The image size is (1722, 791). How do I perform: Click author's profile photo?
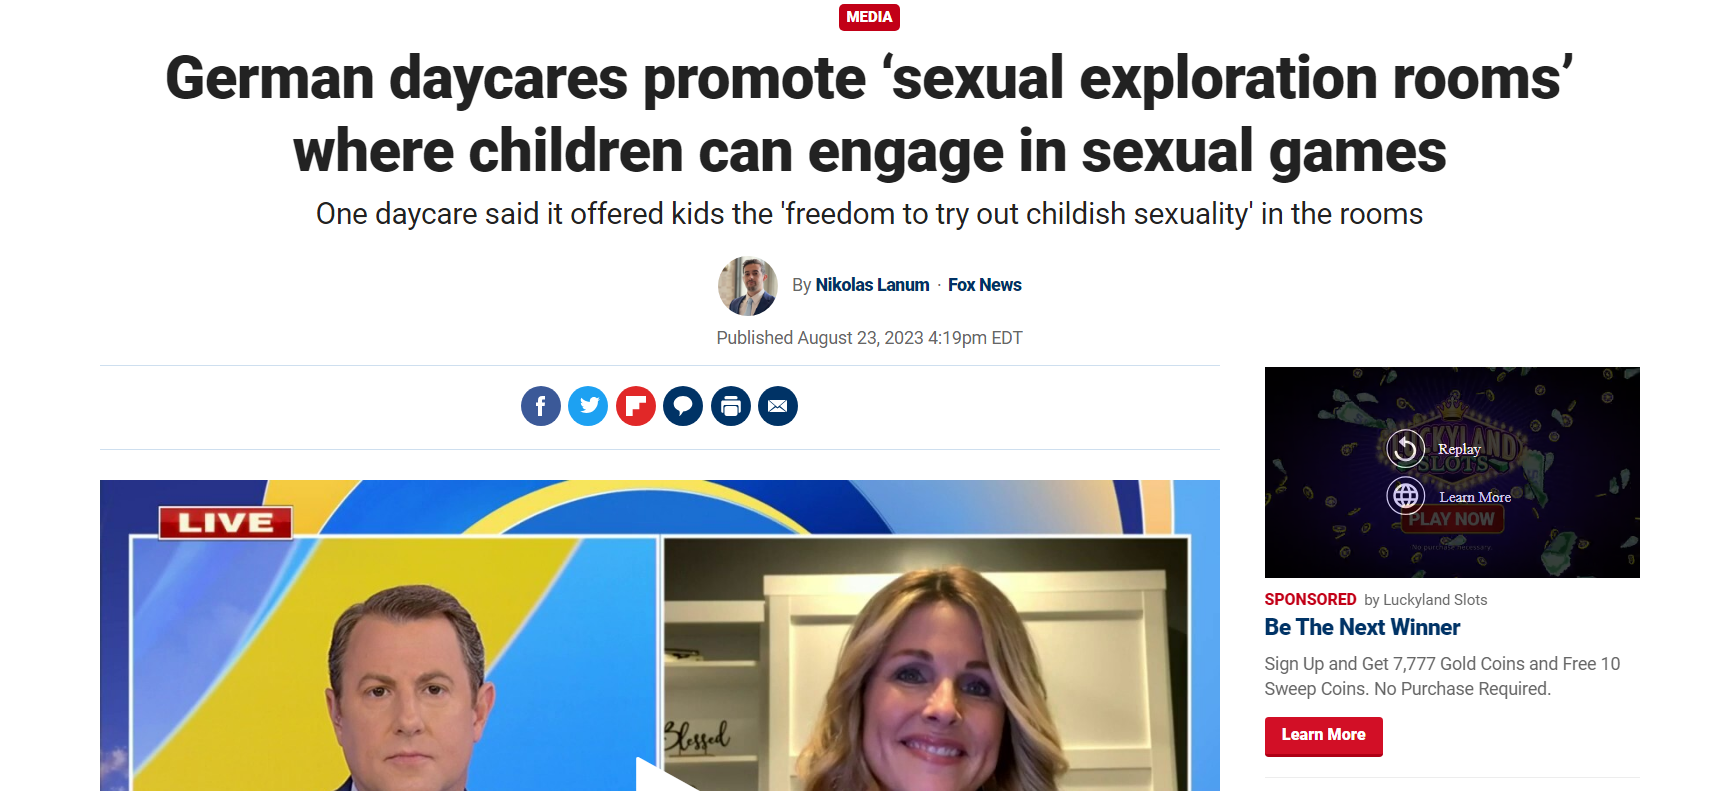pyautogui.click(x=748, y=286)
